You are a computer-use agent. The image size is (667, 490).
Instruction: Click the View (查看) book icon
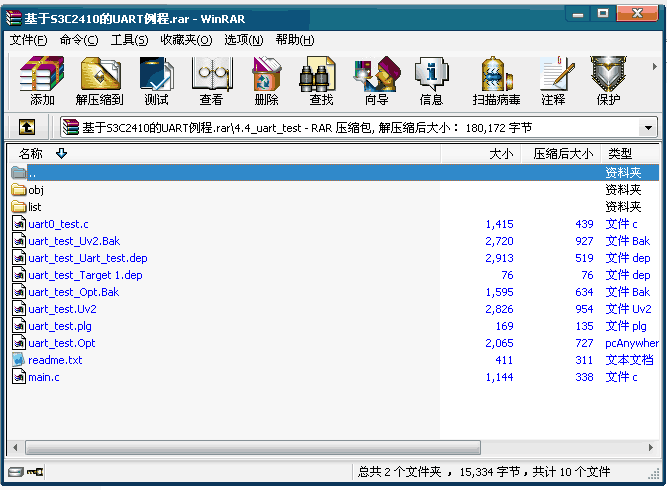[x=211, y=74]
